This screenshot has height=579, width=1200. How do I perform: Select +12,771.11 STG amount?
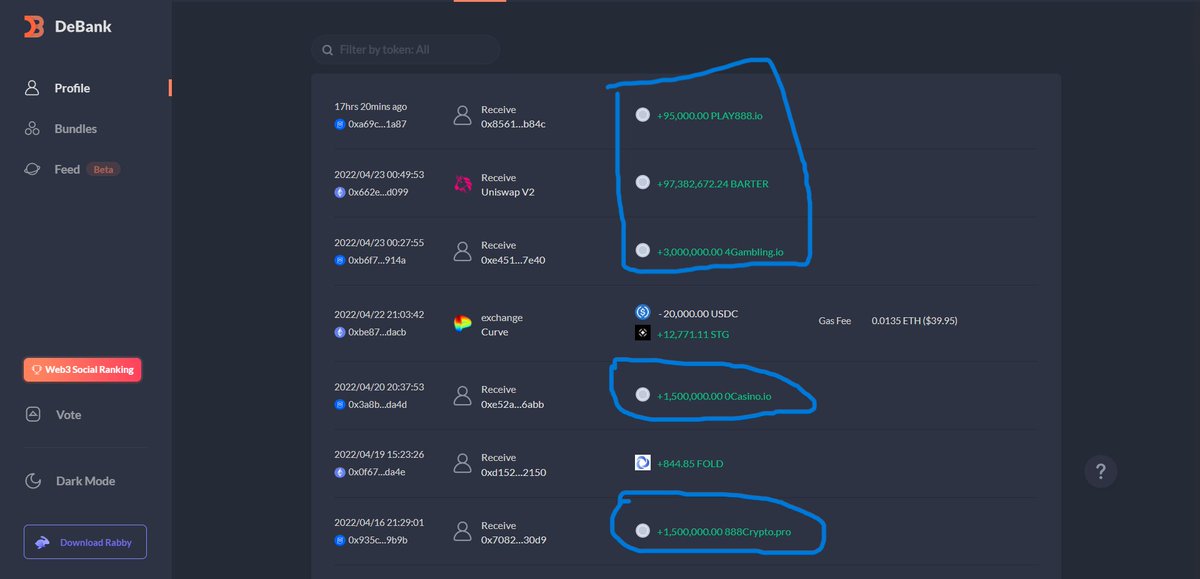[693, 334]
